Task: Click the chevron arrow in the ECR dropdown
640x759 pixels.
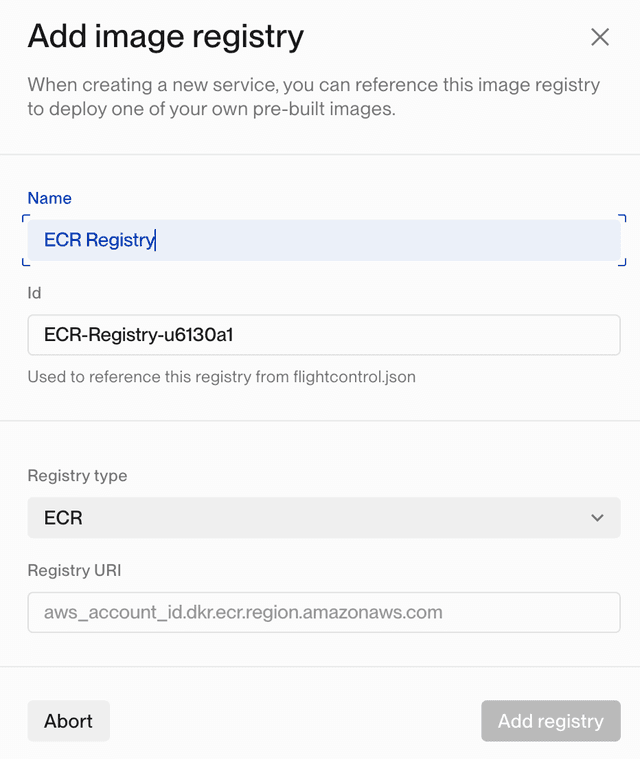Action: click(x=597, y=518)
